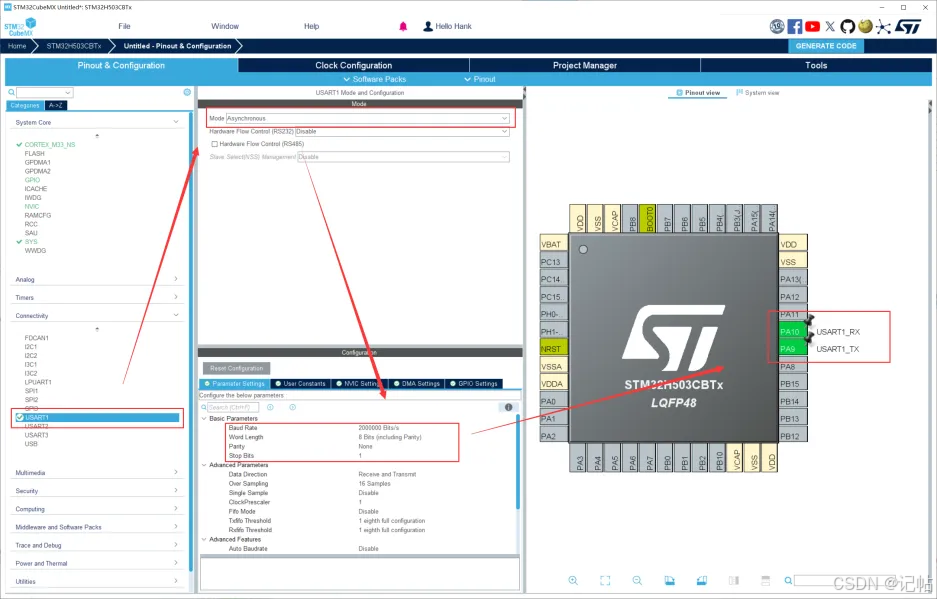
Task: Open the GitHub icon in the top toolbar
Action: [847, 26]
